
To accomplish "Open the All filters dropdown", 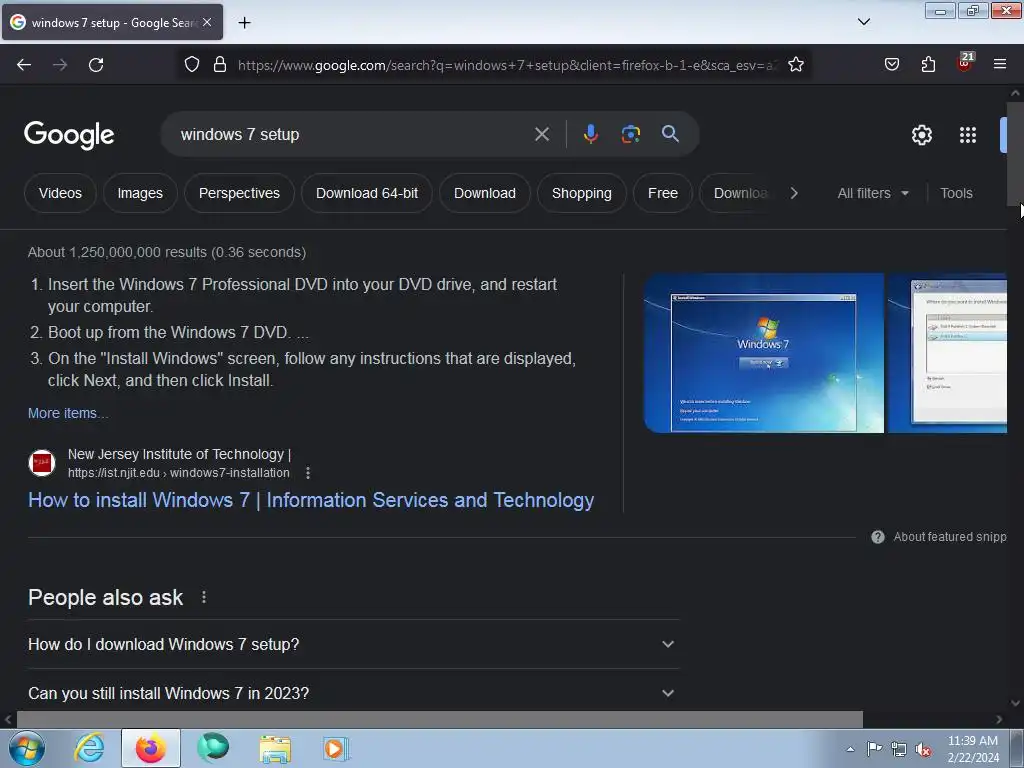I will (873, 193).
